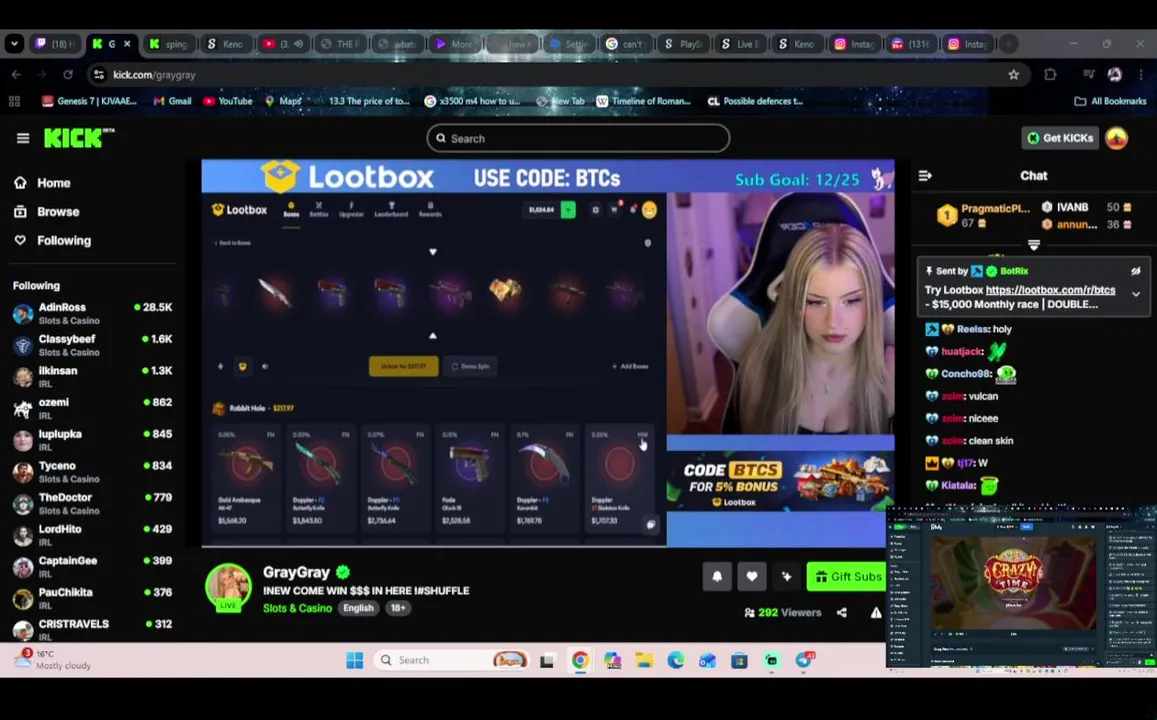Open Windows Start menu
1157x720 pixels.
coord(354,660)
